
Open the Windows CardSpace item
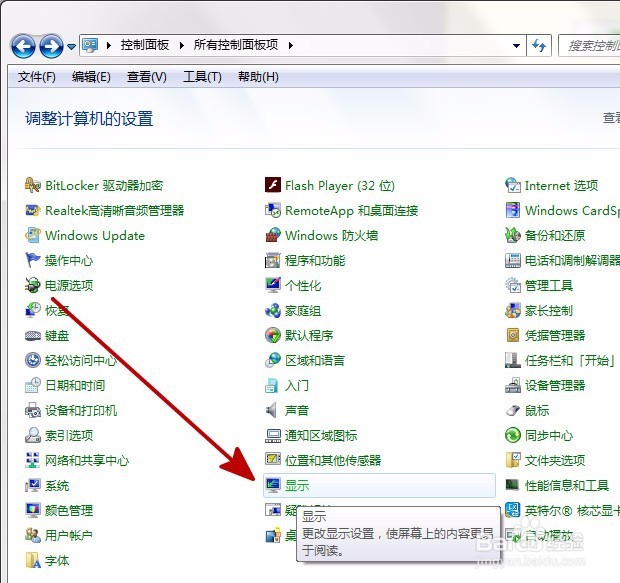point(562,210)
